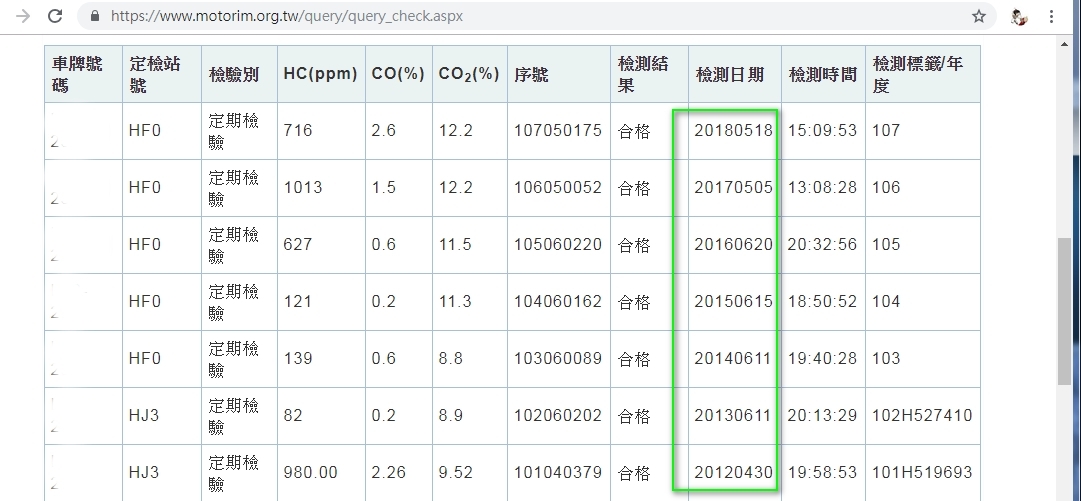
Task: Click serial number 102060202
Action: [x=558, y=416]
